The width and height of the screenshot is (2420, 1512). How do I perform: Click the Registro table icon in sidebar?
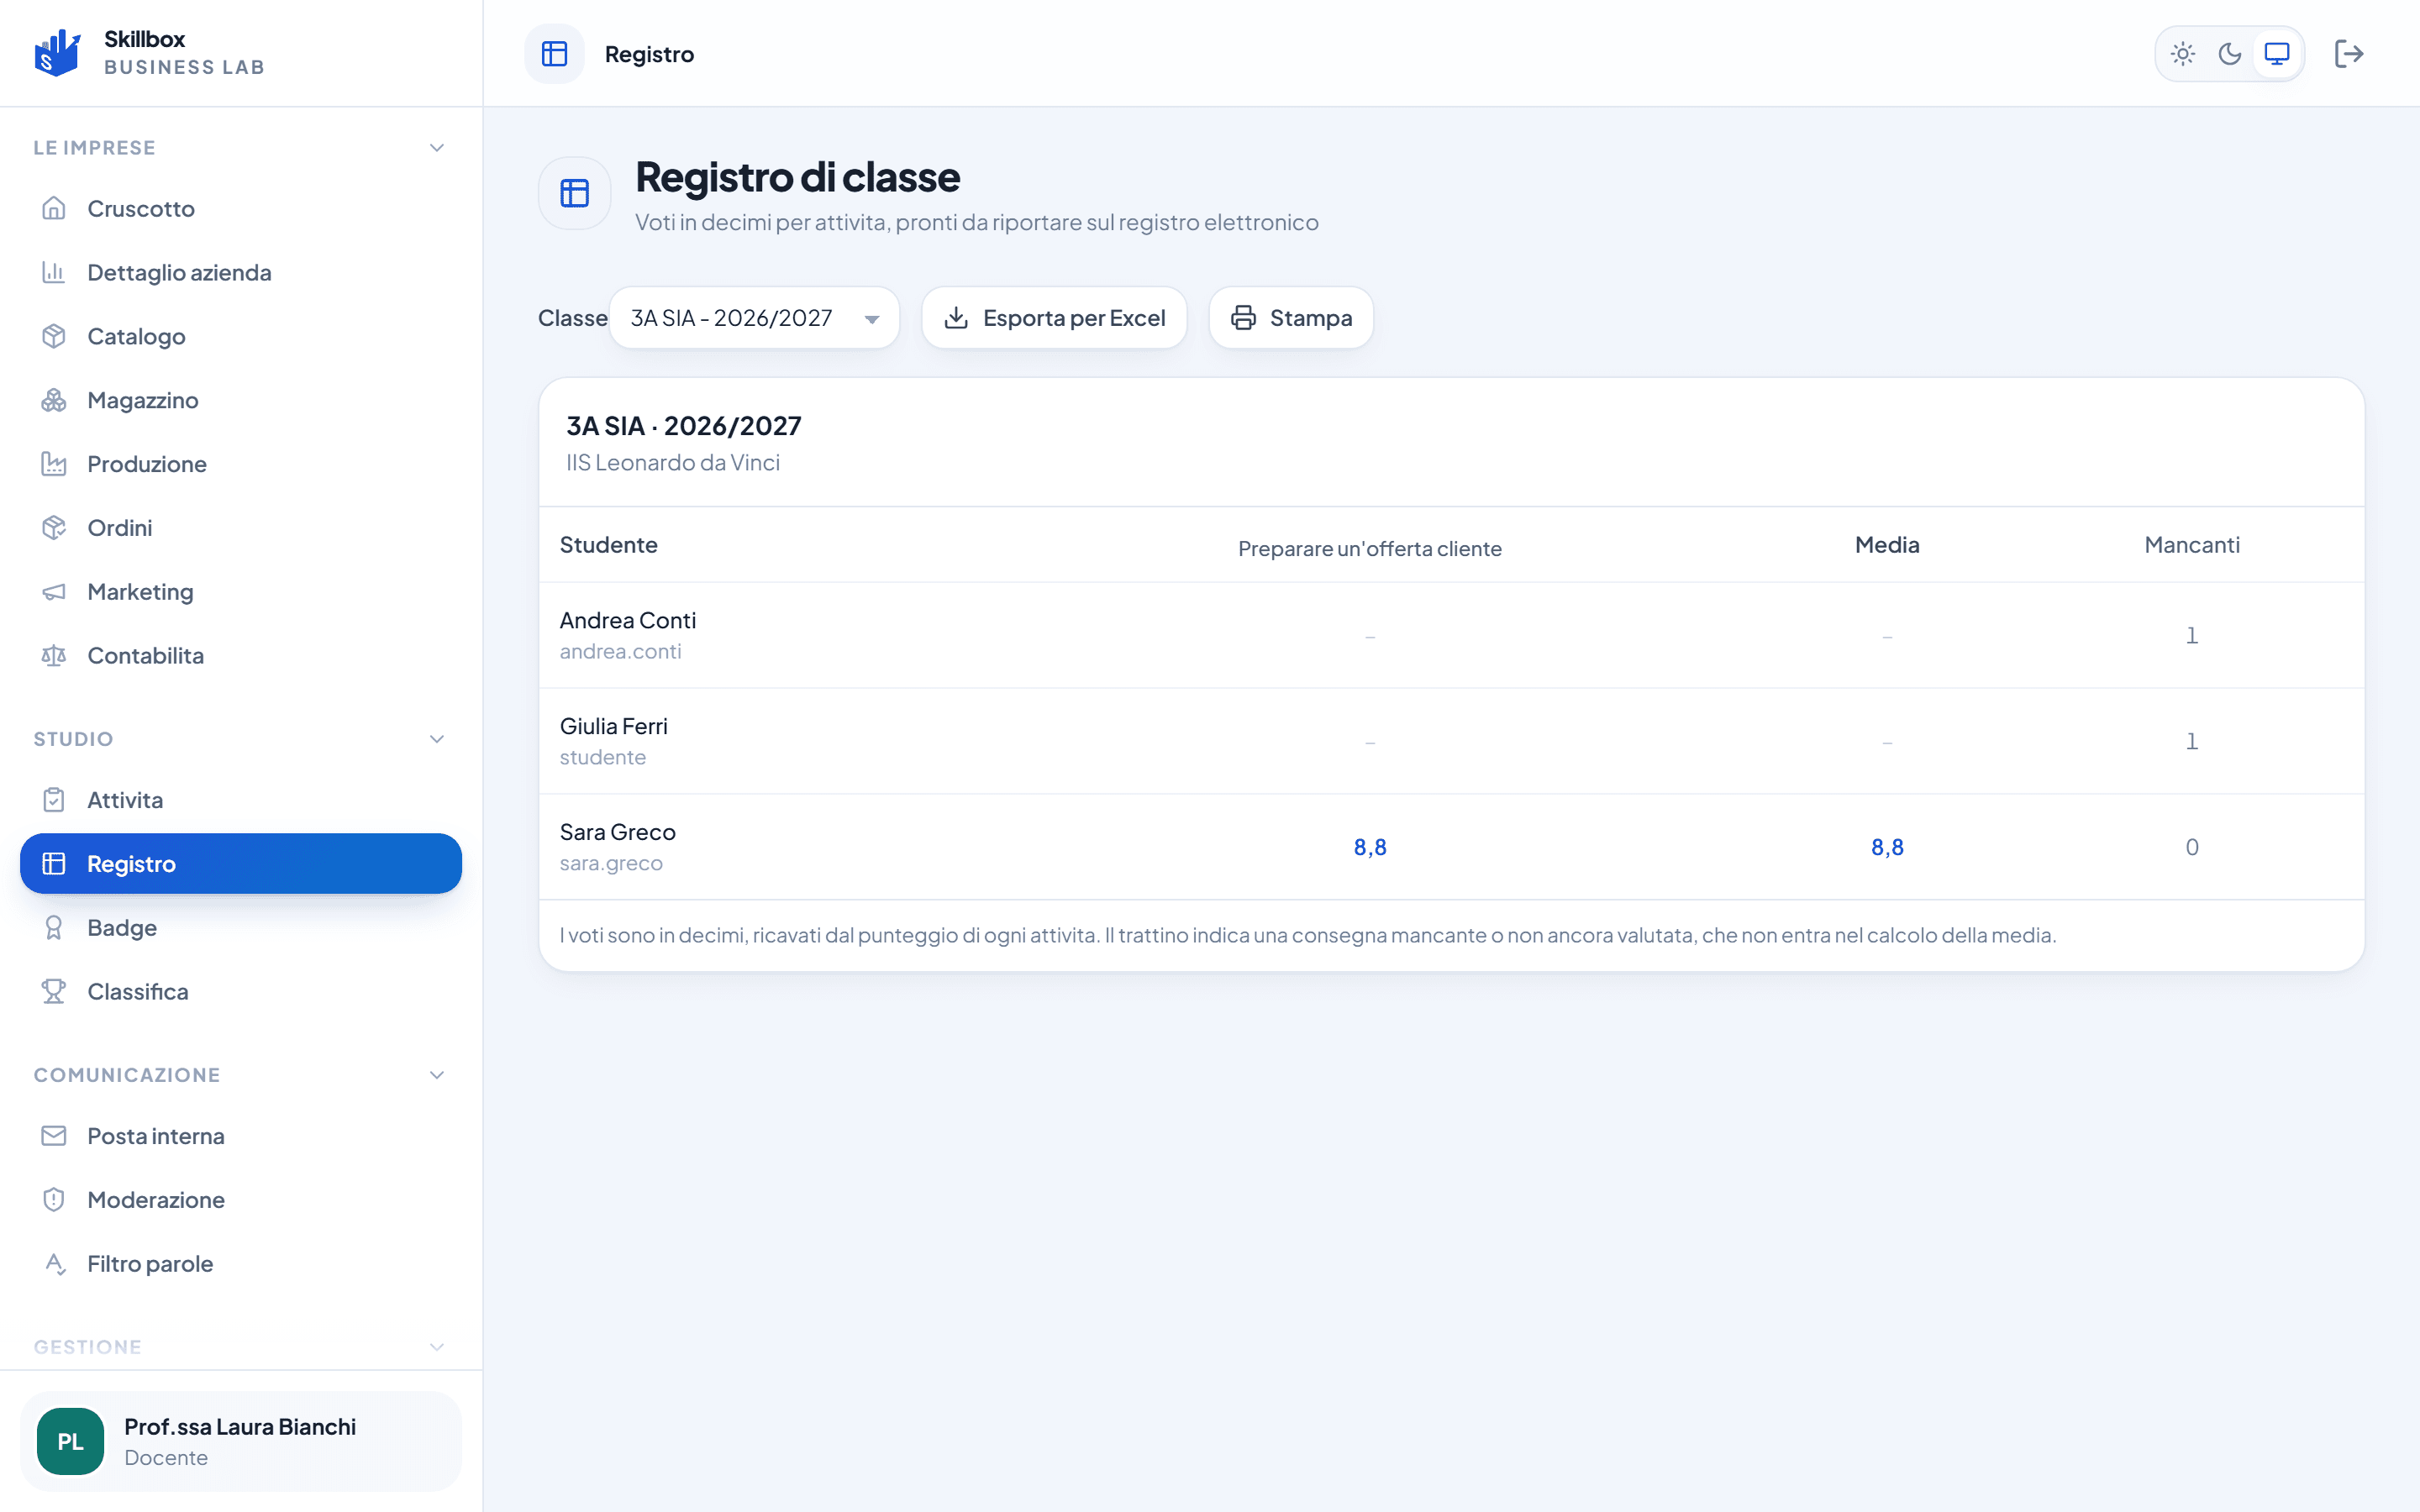[54, 864]
